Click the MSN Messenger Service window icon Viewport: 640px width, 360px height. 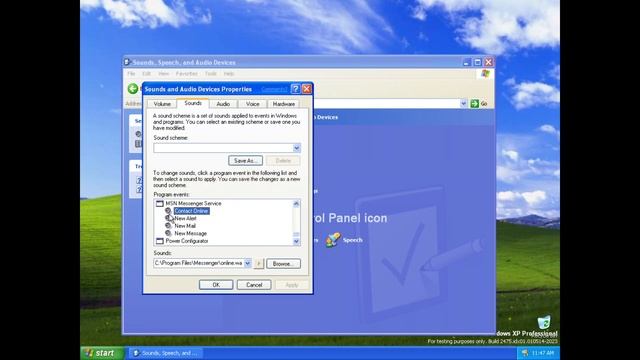pos(160,203)
